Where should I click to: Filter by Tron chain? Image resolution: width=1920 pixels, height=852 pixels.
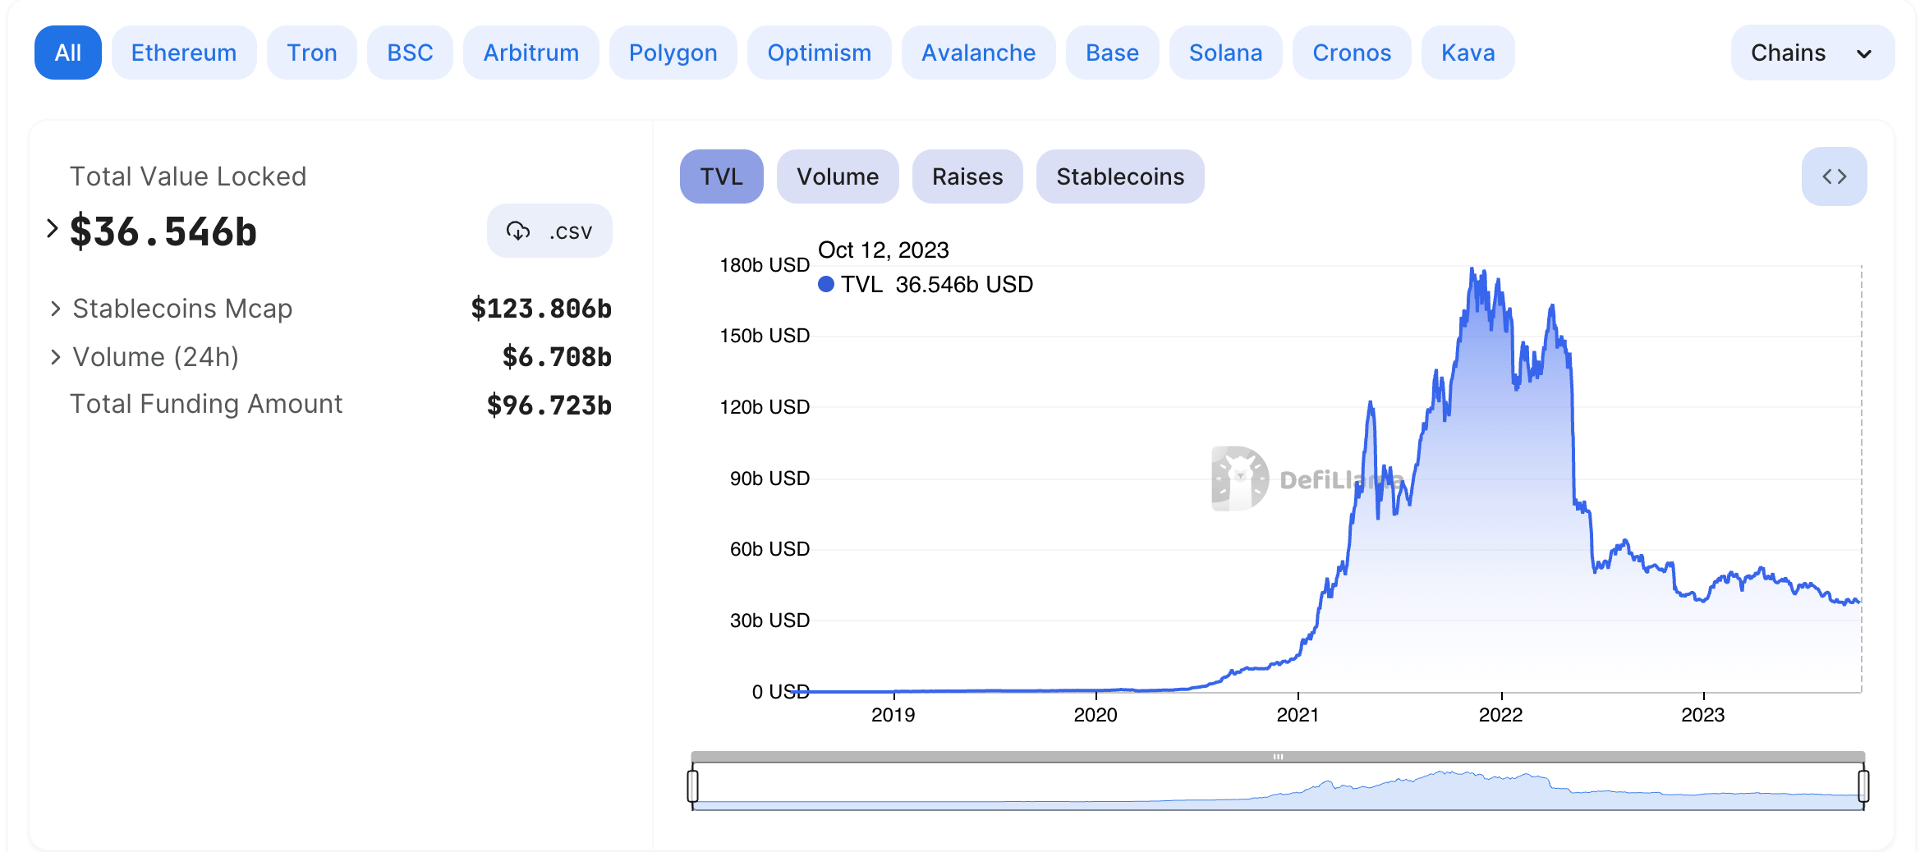[312, 53]
